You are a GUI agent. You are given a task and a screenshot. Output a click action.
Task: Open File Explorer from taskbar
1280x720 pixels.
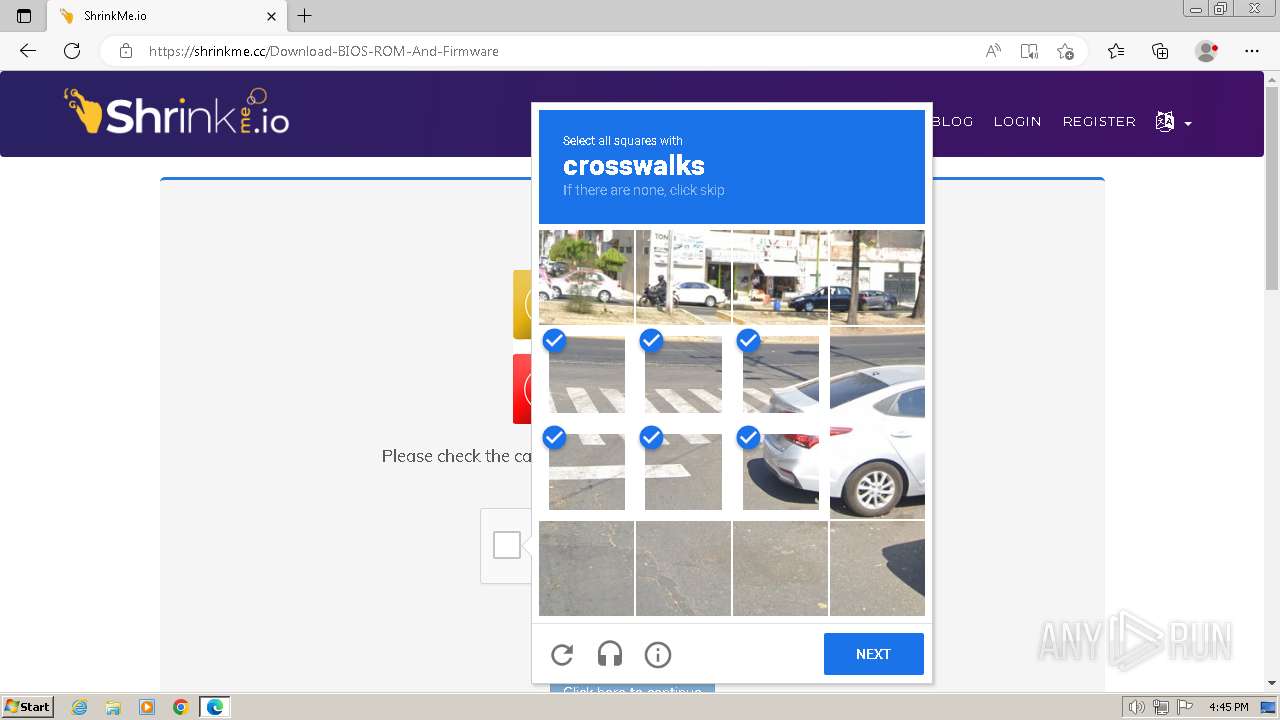[x=113, y=707]
